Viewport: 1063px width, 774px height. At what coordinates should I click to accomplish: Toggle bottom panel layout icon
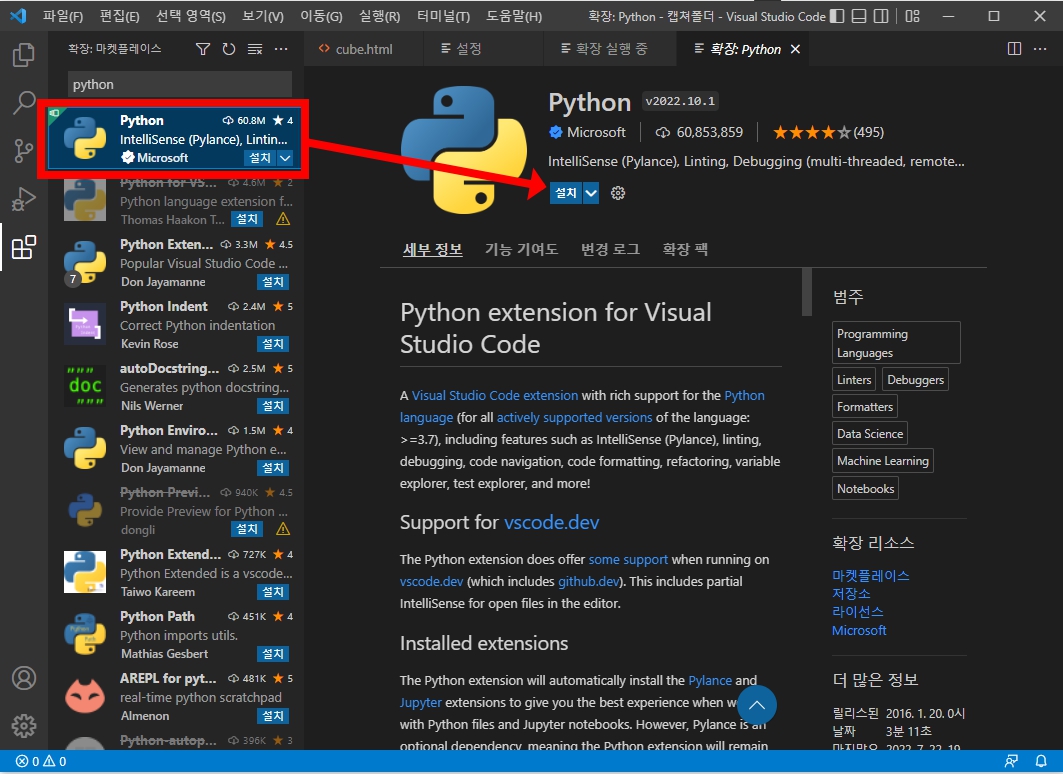(859, 16)
